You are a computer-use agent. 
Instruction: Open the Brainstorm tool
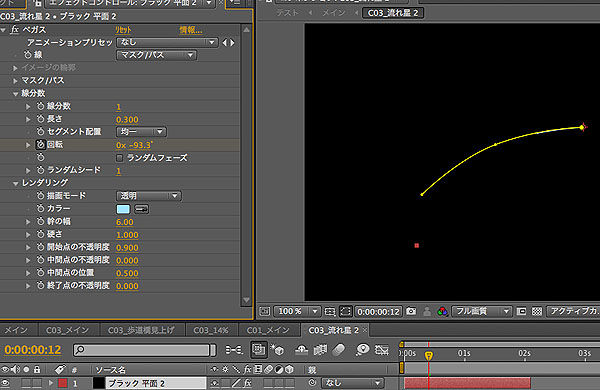pyautogui.click(x=362, y=349)
